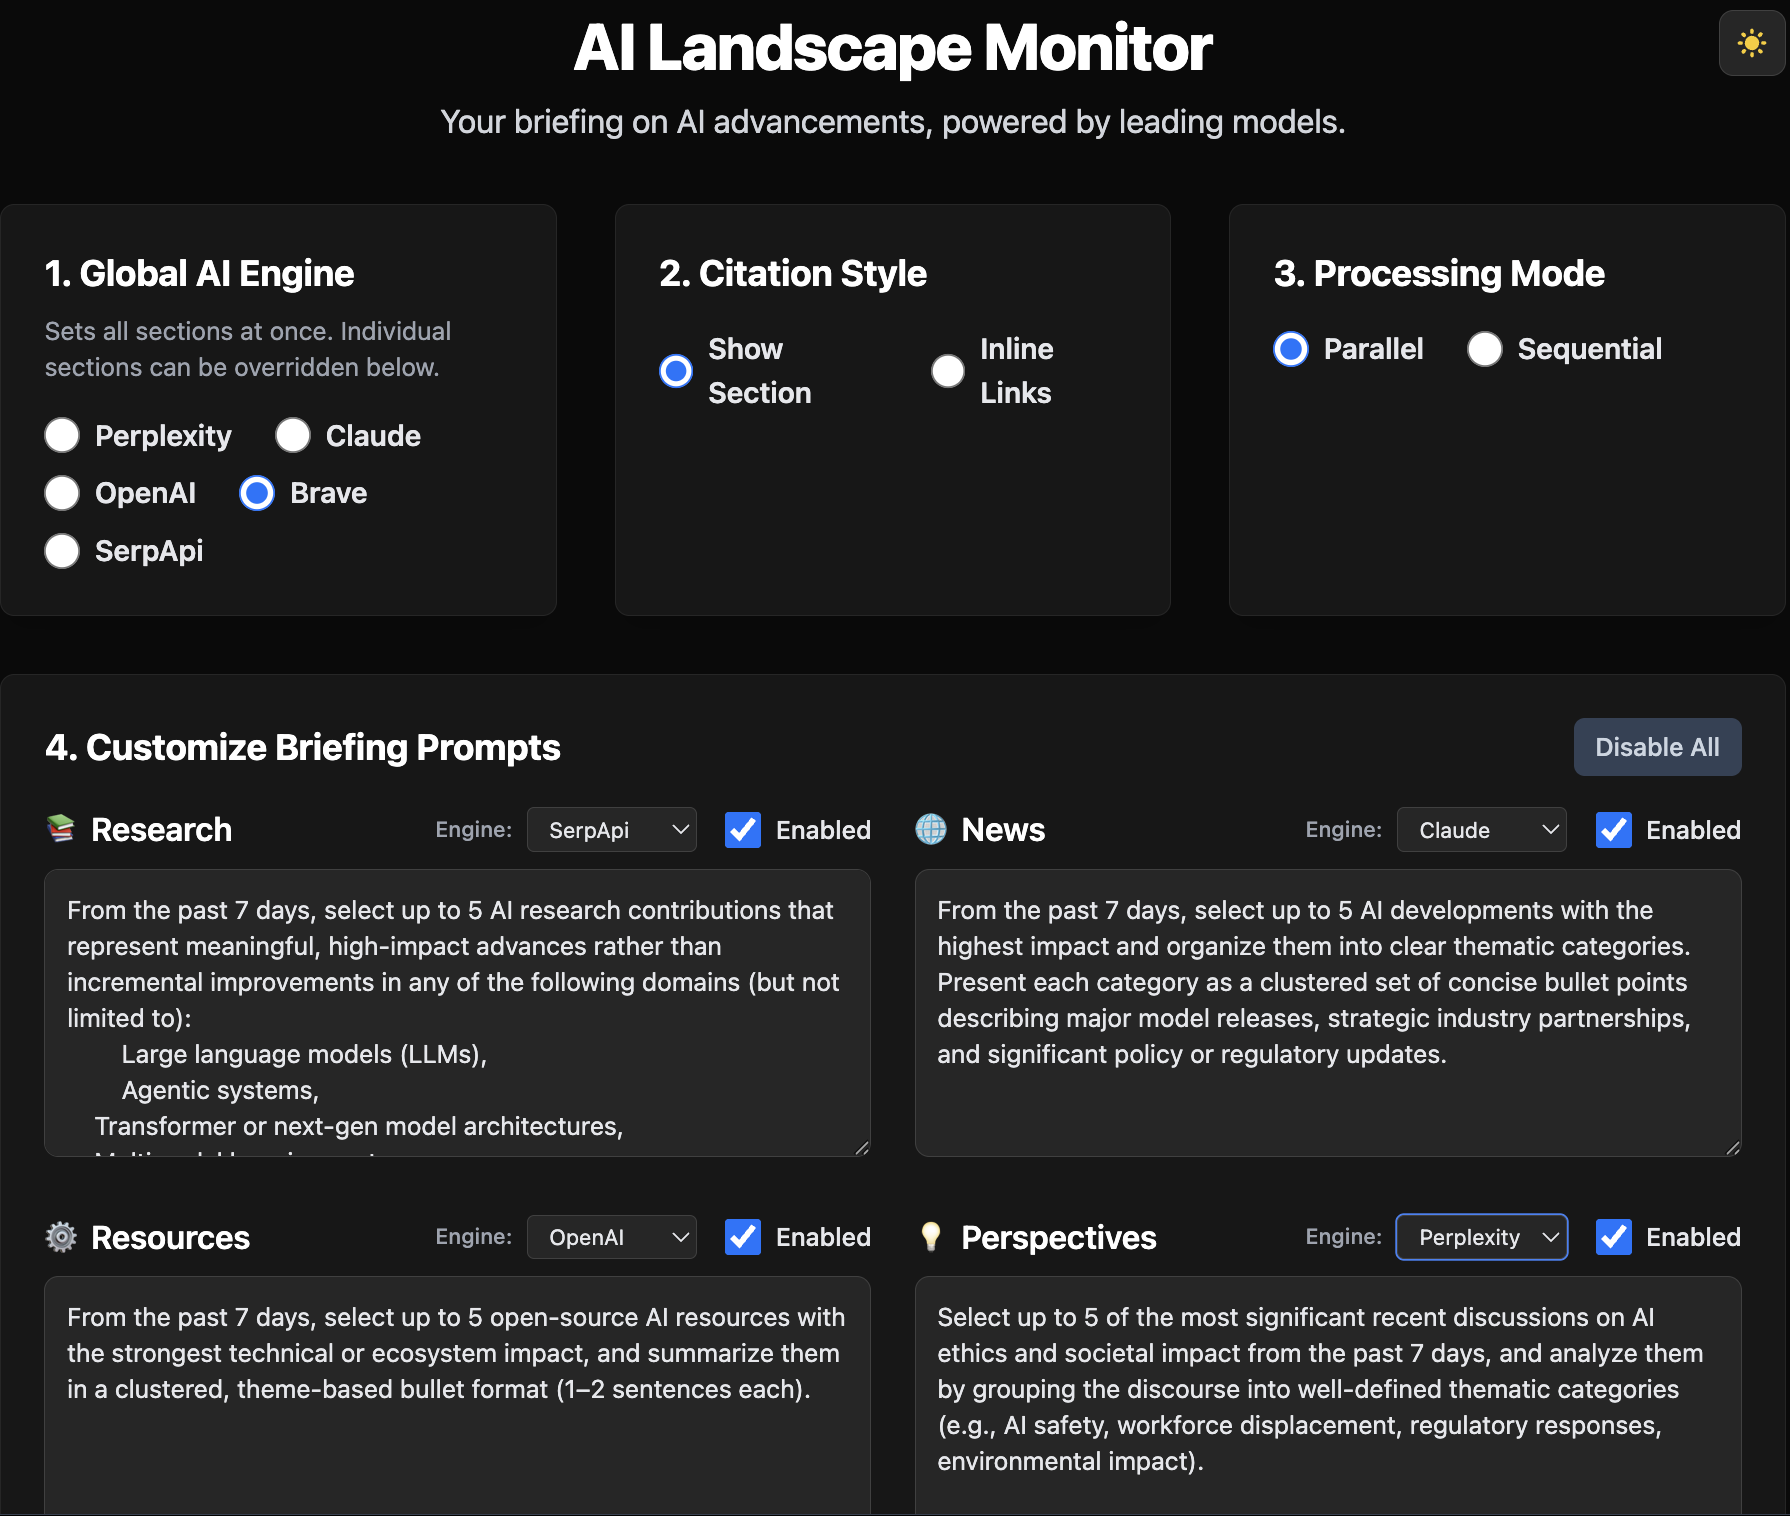Viewport: 1790px width, 1516px height.
Task: Expand the Resources engine selector
Action: coord(611,1237)
